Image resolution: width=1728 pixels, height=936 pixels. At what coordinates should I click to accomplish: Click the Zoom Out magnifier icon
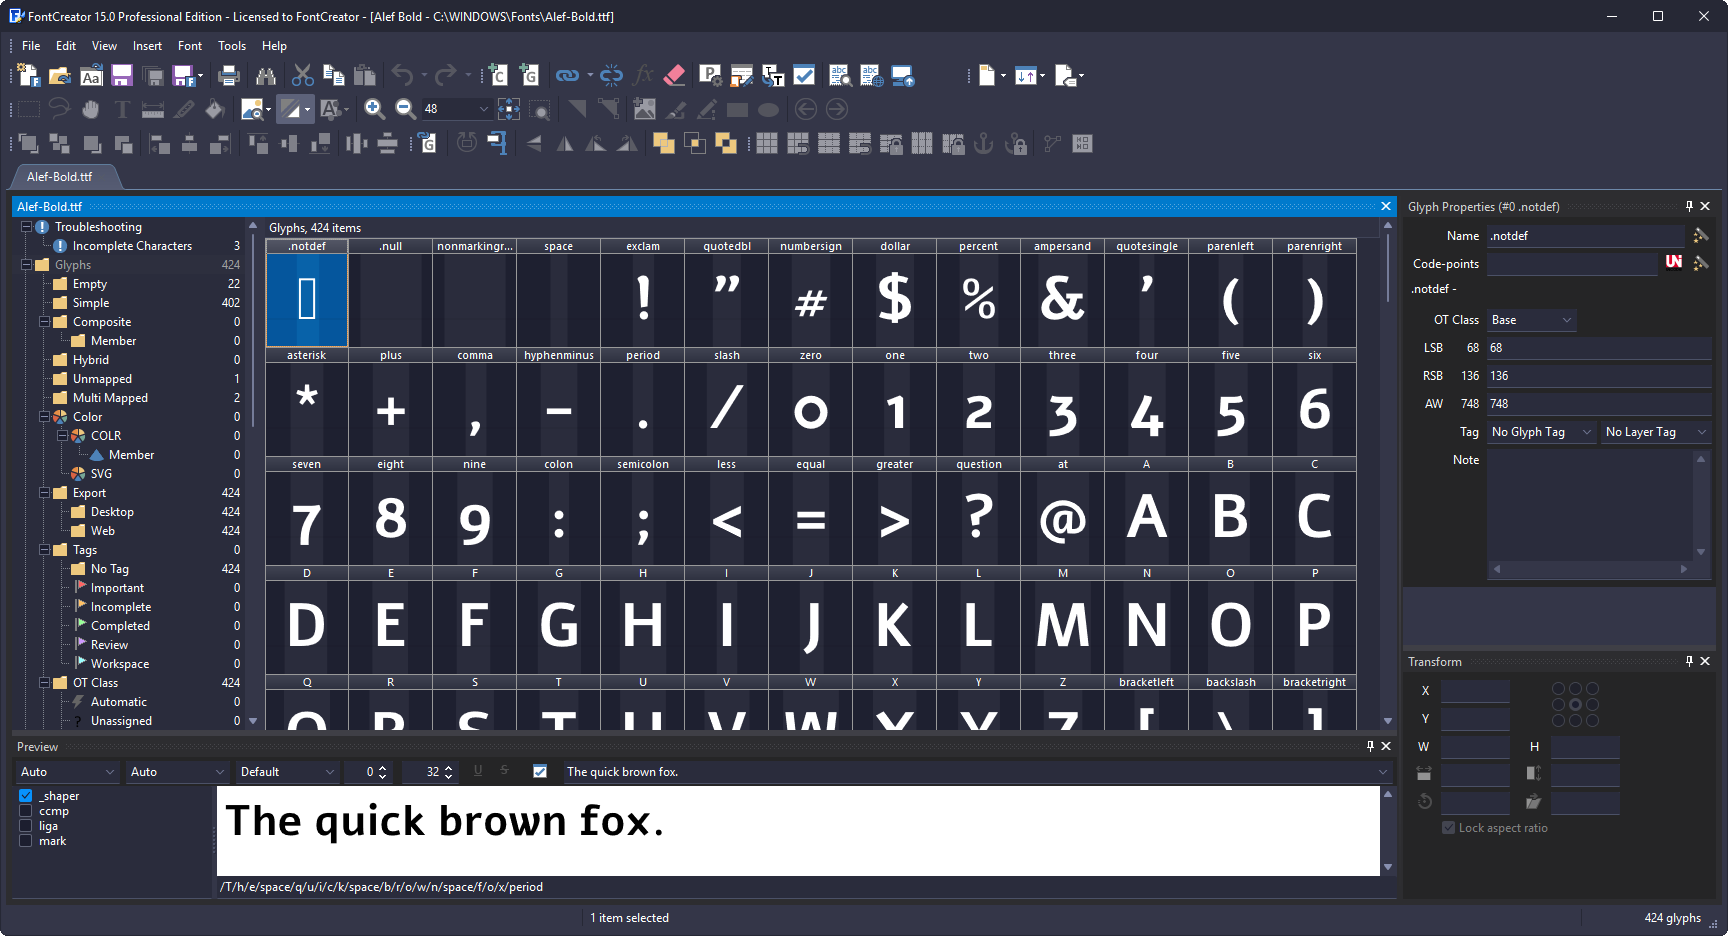pyautogui.click(x=405, y=109)
